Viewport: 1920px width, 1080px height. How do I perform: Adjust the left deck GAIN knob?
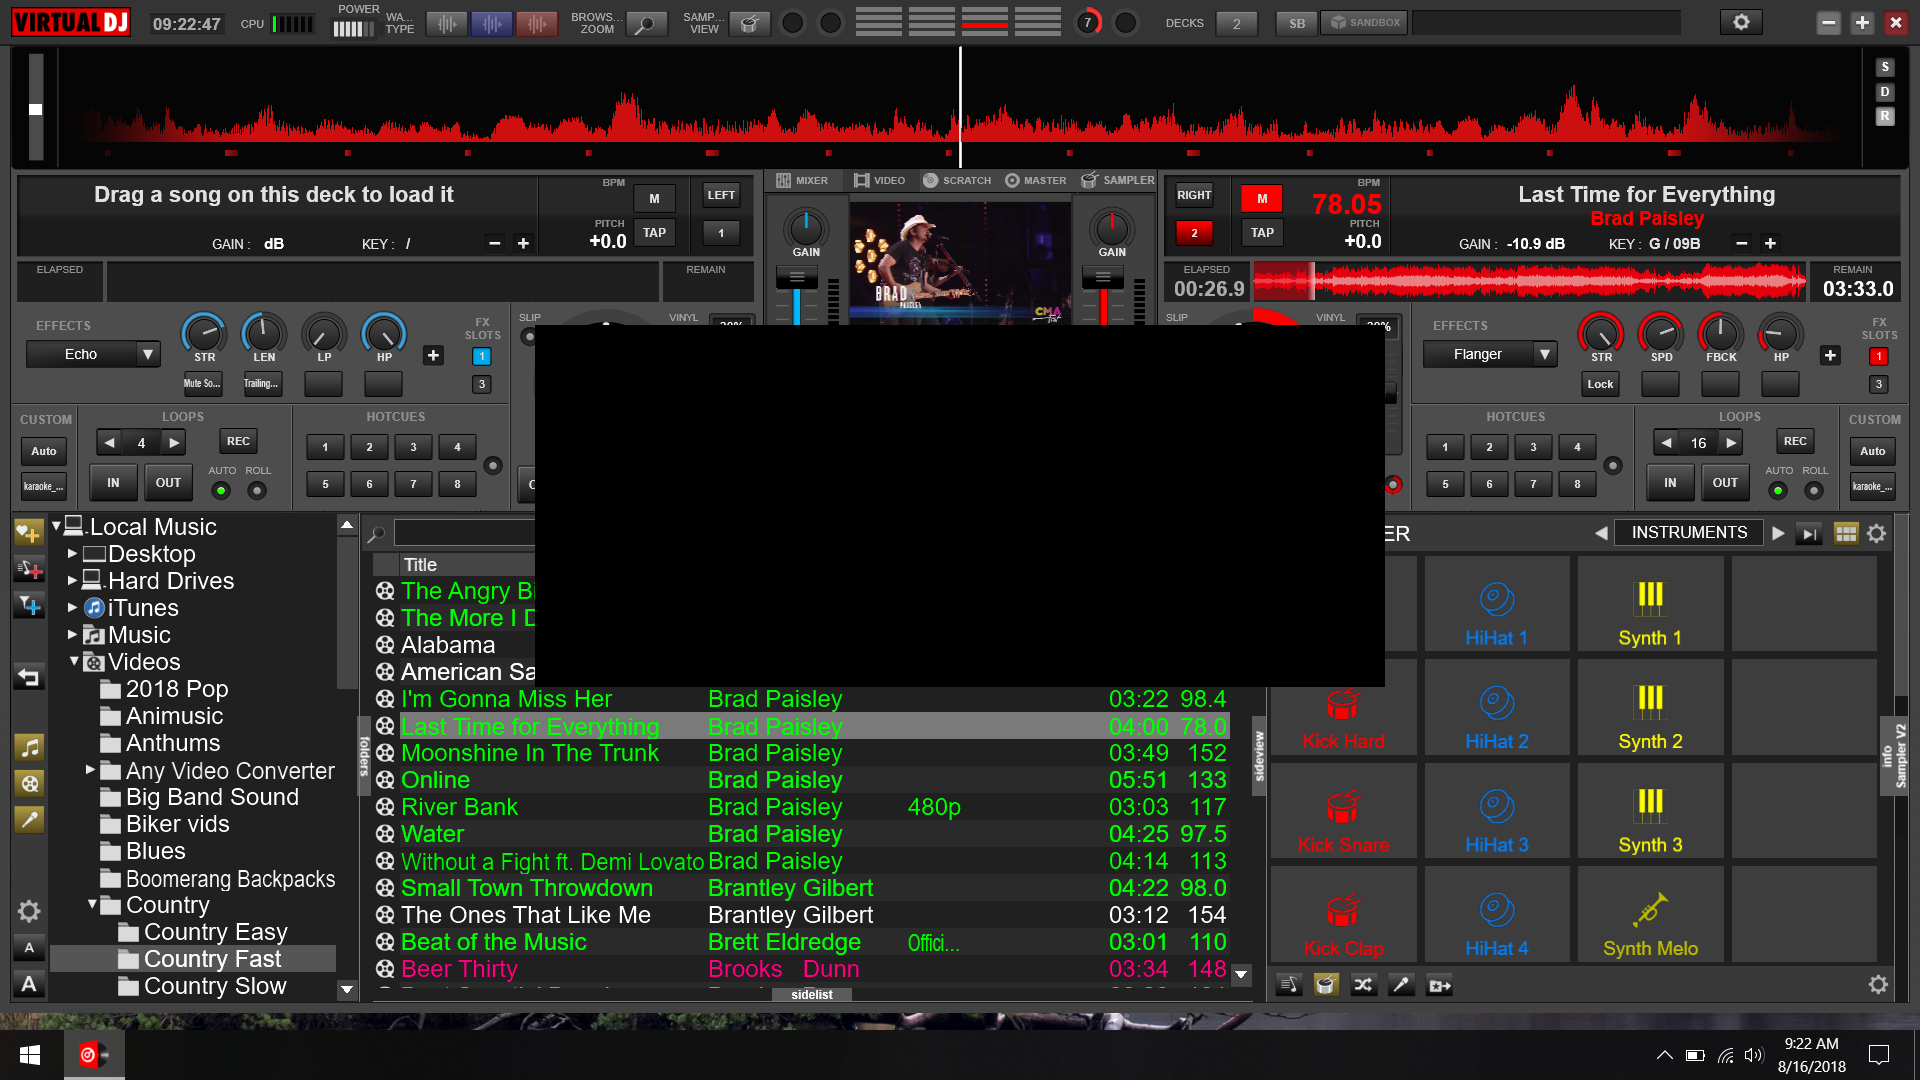806,228
